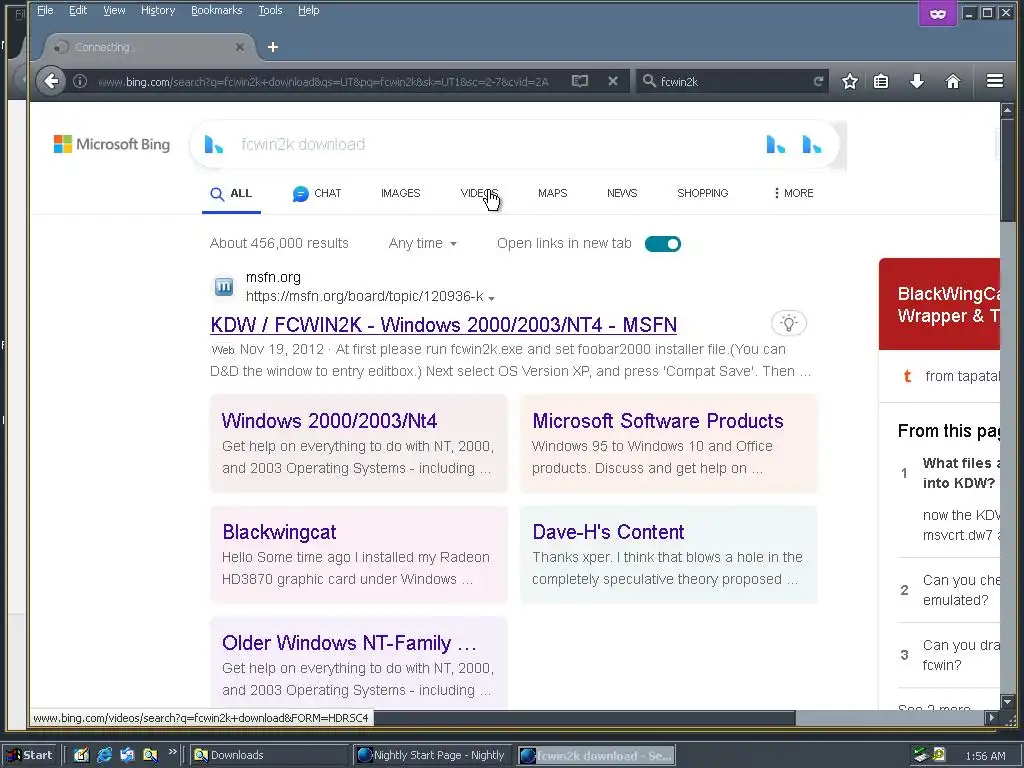Open a new tab with plus button
Screen dimensions: 1024x768
pyautogui.click(x=273, y=47)
